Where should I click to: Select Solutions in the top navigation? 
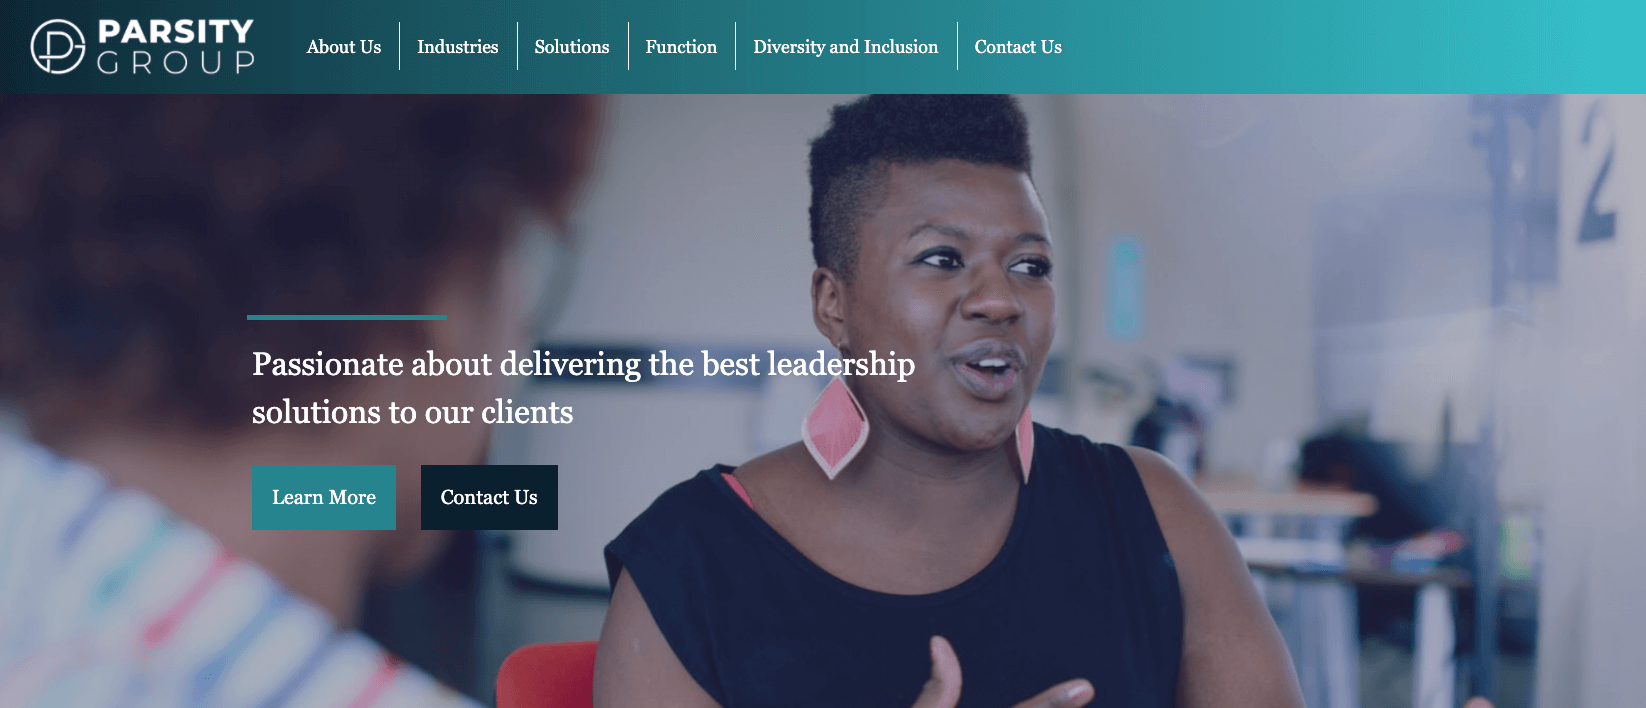(572, 47)
